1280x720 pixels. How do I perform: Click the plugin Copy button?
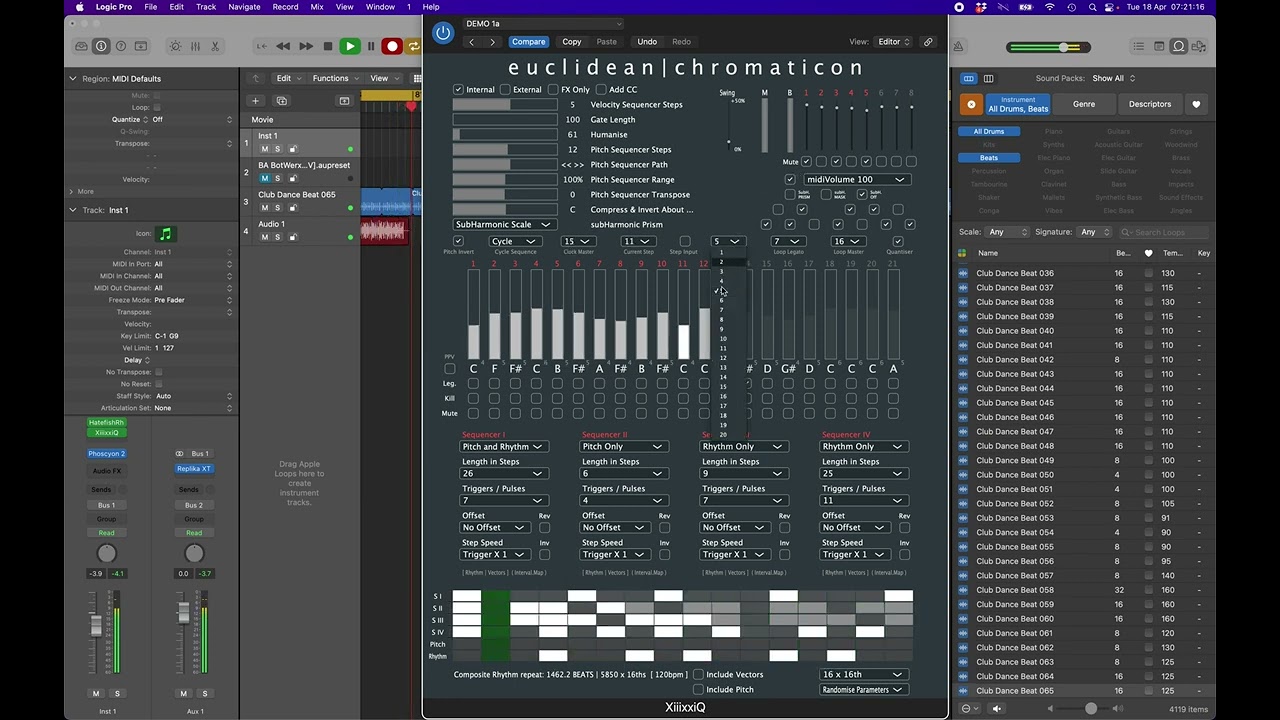pyautogui.click(x=571, y=42)
